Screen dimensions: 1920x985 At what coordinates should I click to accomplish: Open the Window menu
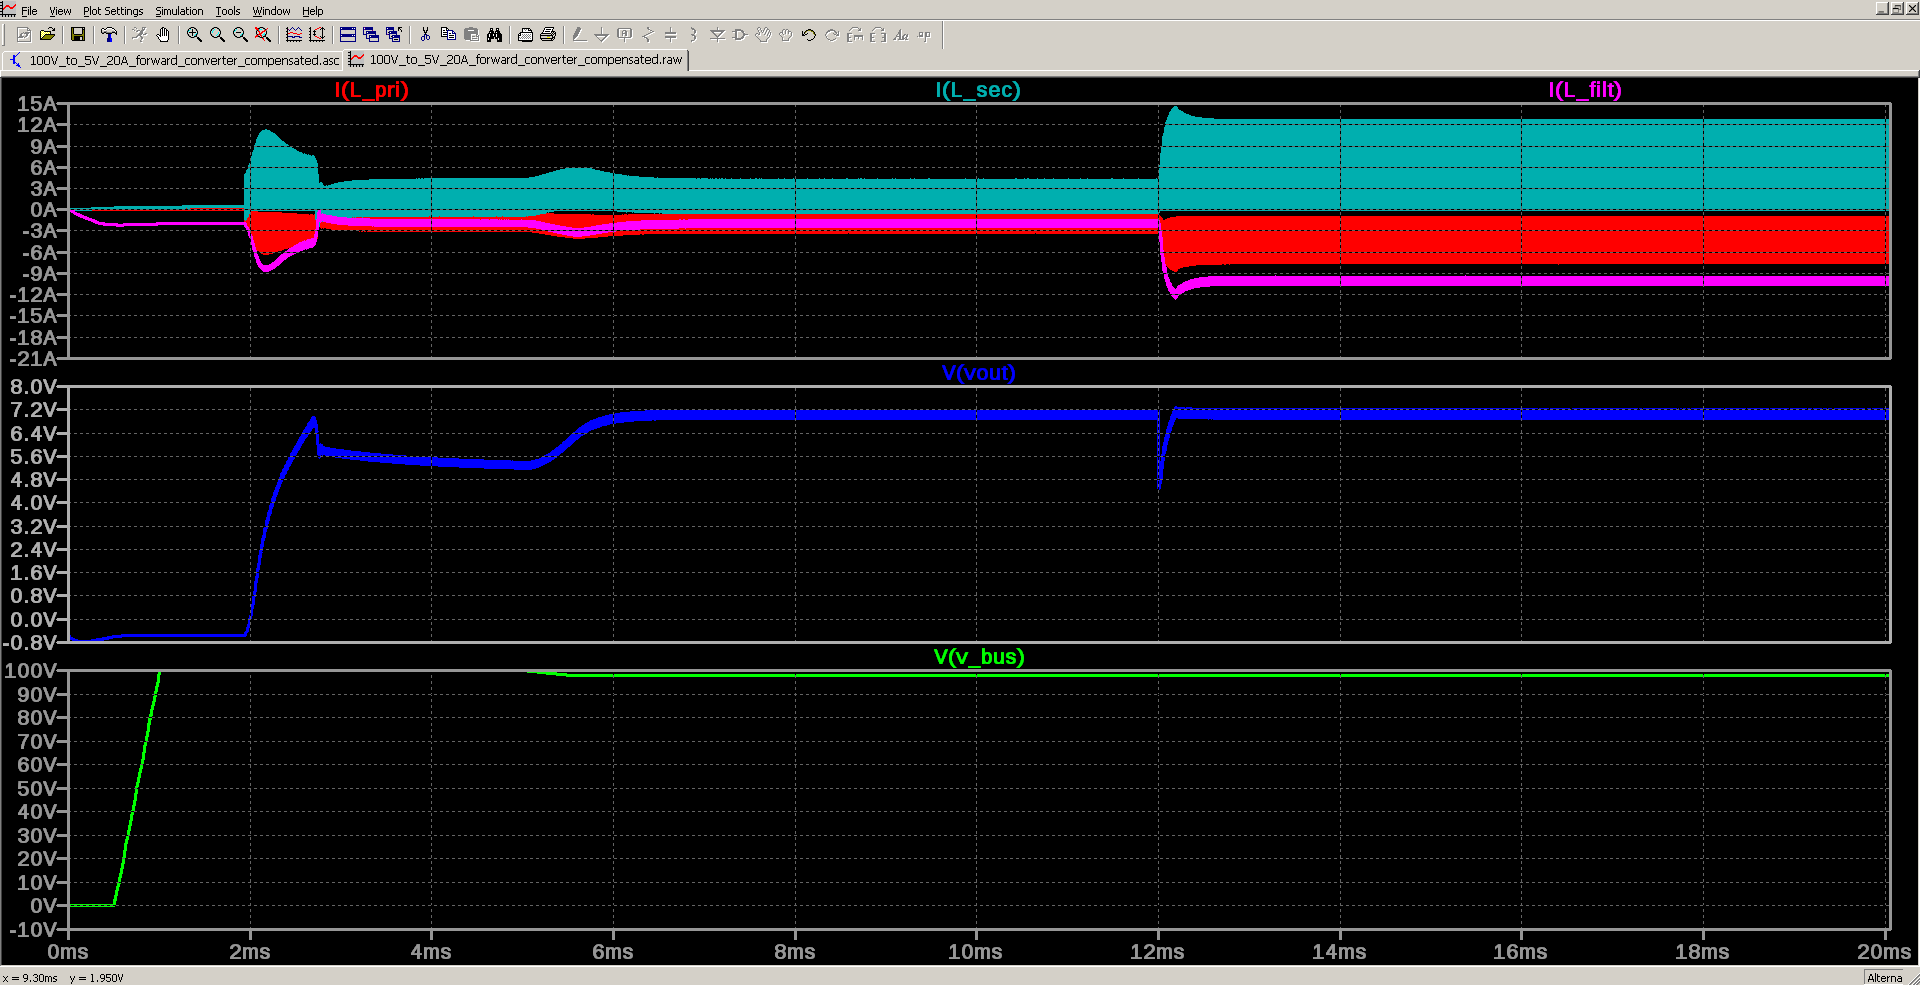click(271, 11)
